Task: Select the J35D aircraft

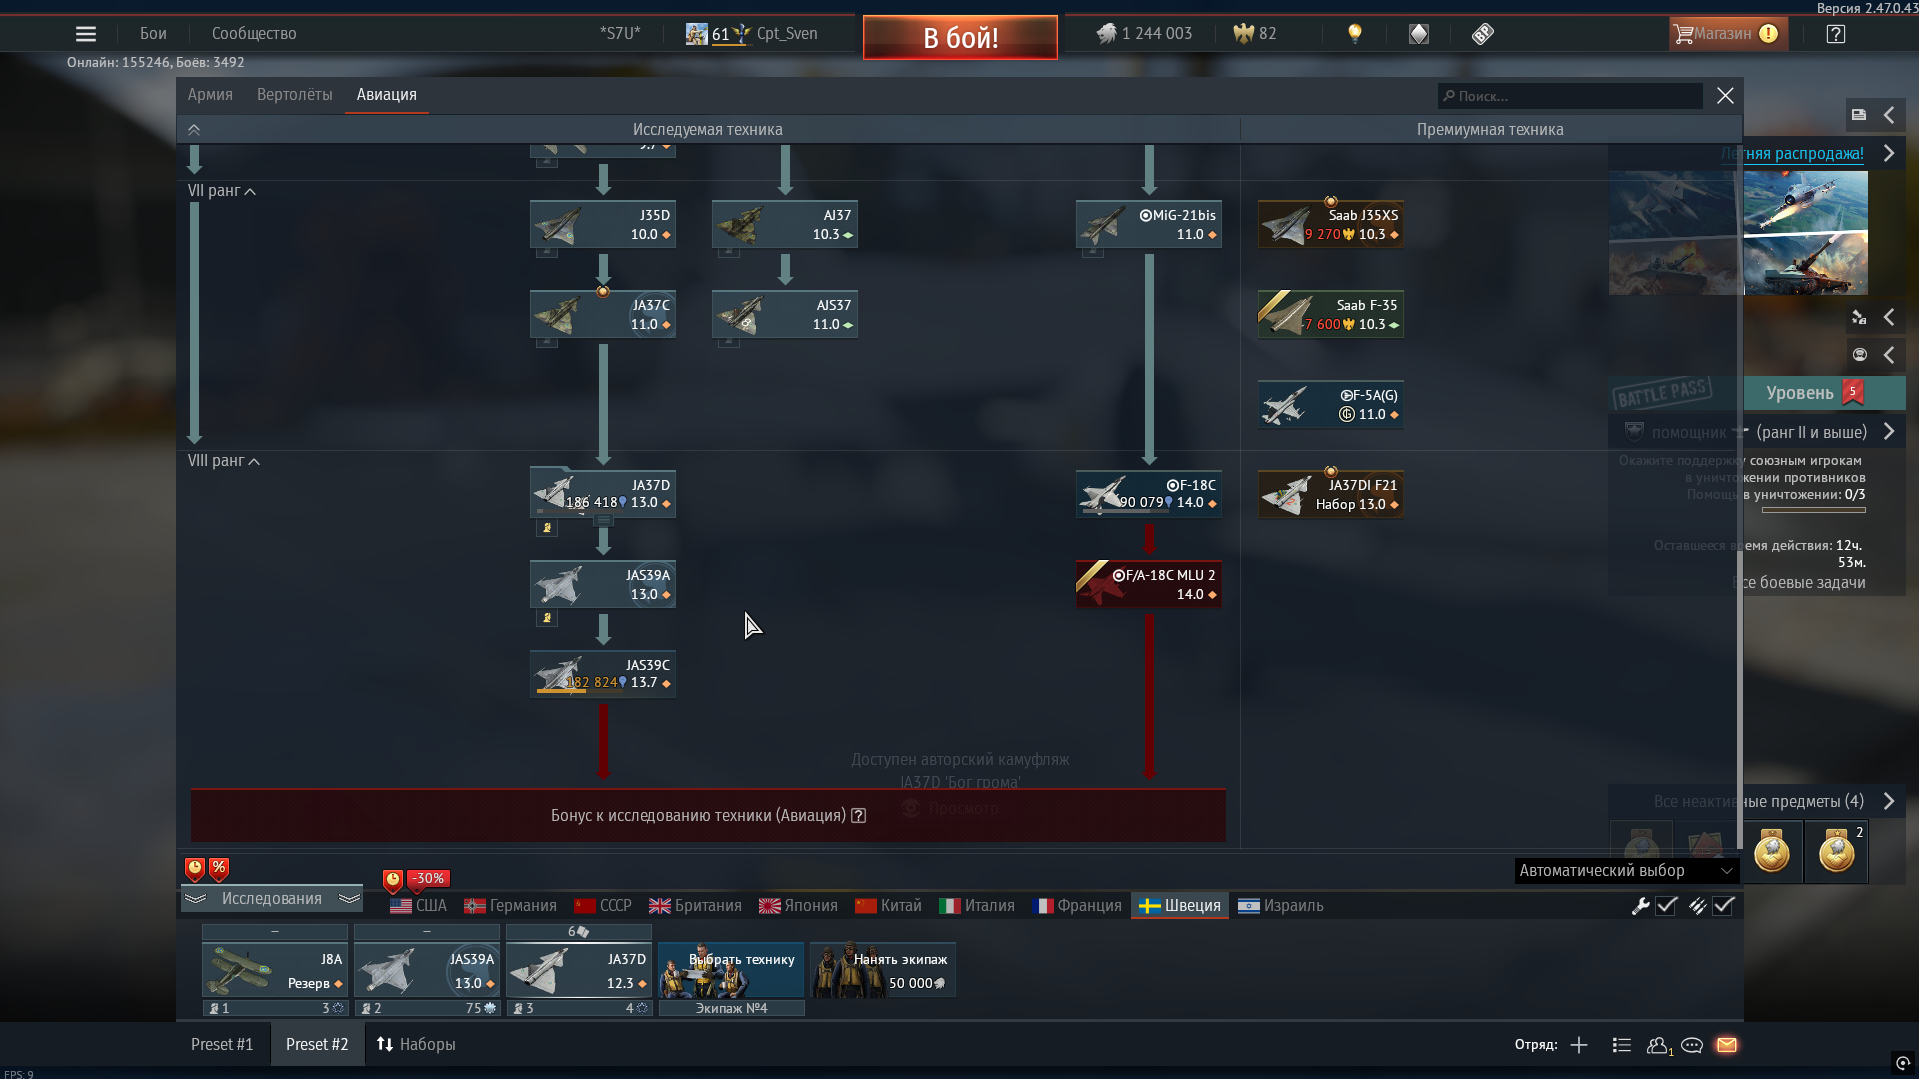Action: tap(603, 224)
